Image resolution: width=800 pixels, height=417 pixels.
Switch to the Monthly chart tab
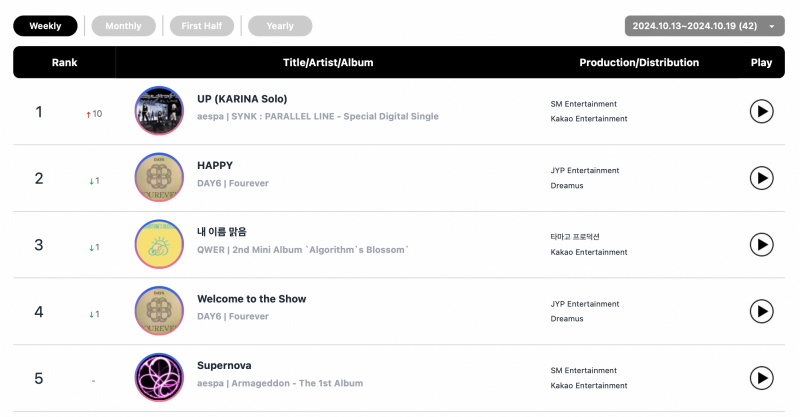click(x=123, y=26)
